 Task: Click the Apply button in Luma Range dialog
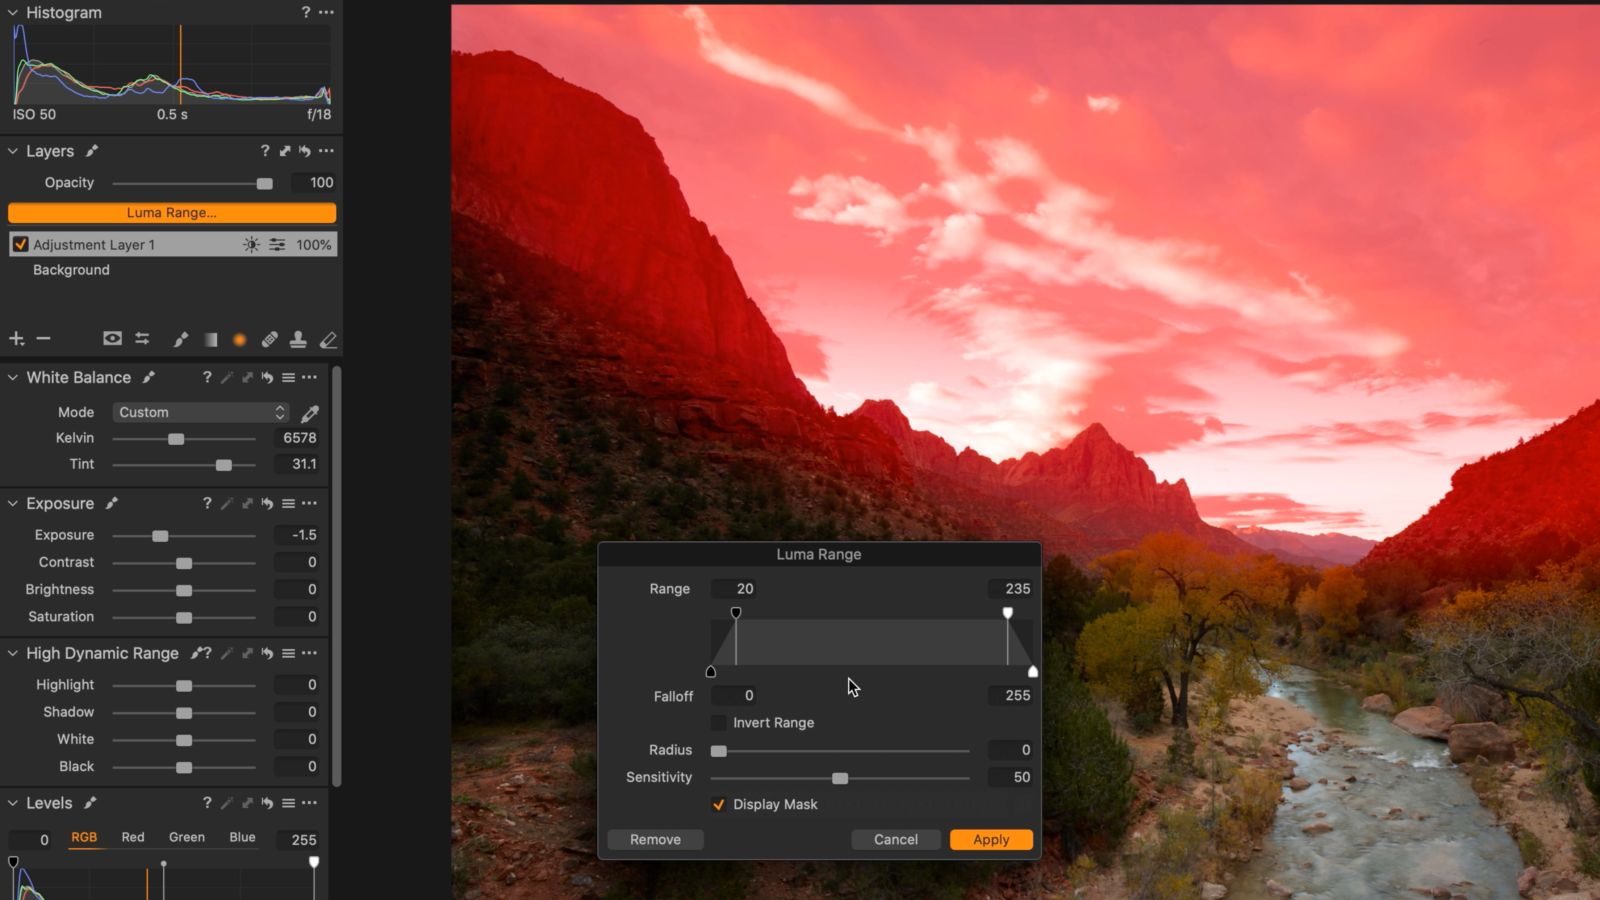point(990,839)
